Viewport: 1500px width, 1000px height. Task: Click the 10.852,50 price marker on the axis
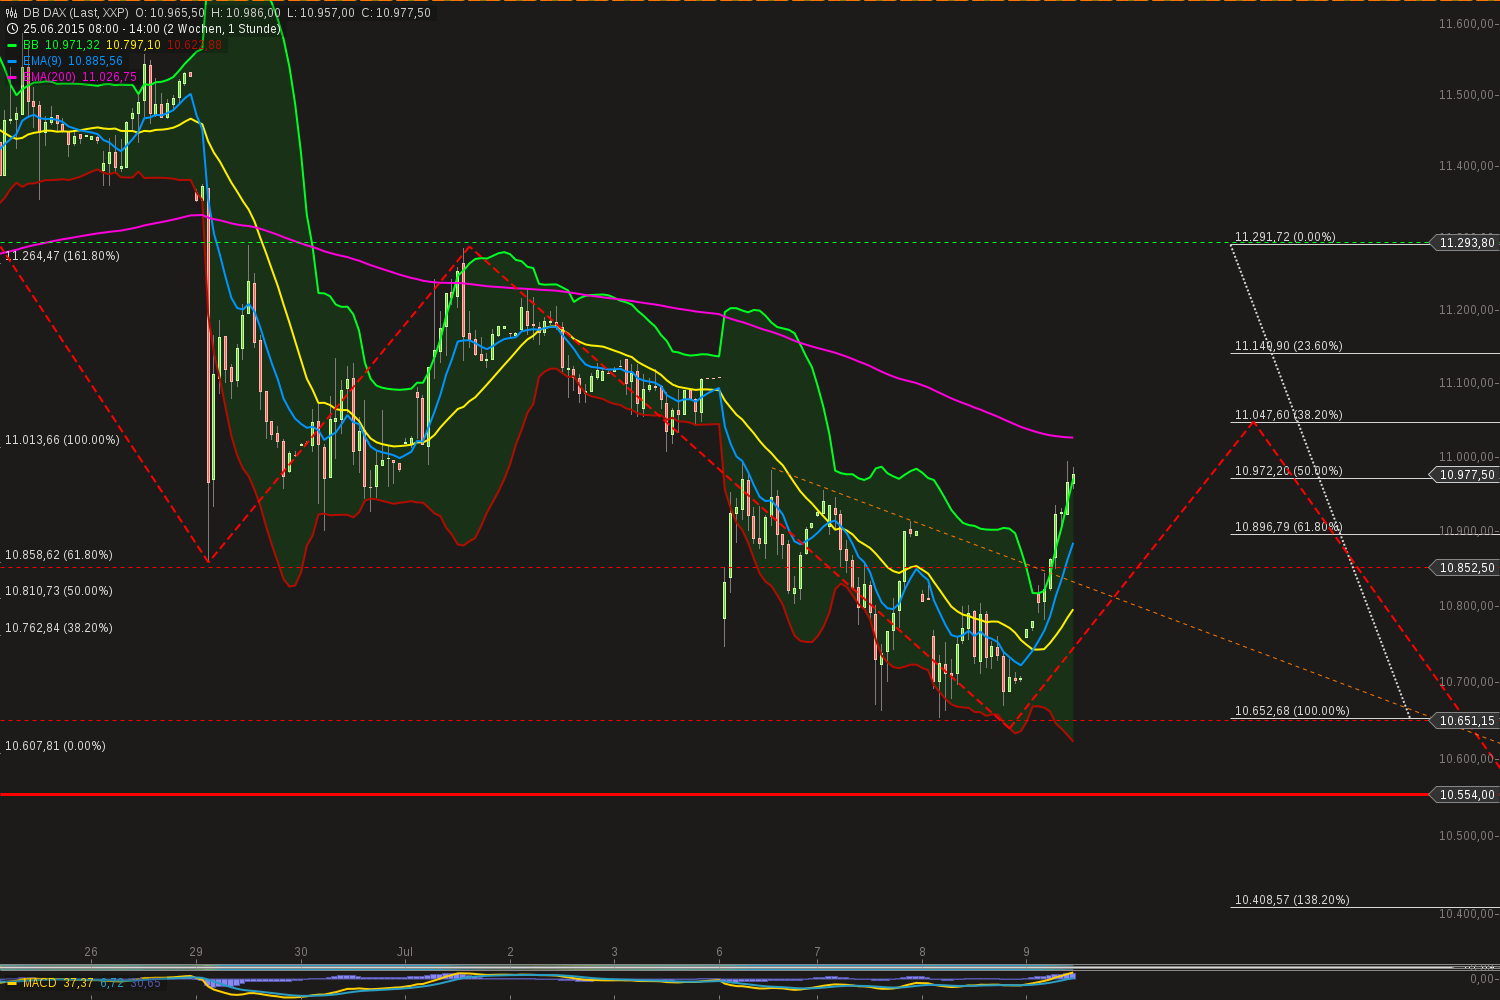[x=1465, y=567]
